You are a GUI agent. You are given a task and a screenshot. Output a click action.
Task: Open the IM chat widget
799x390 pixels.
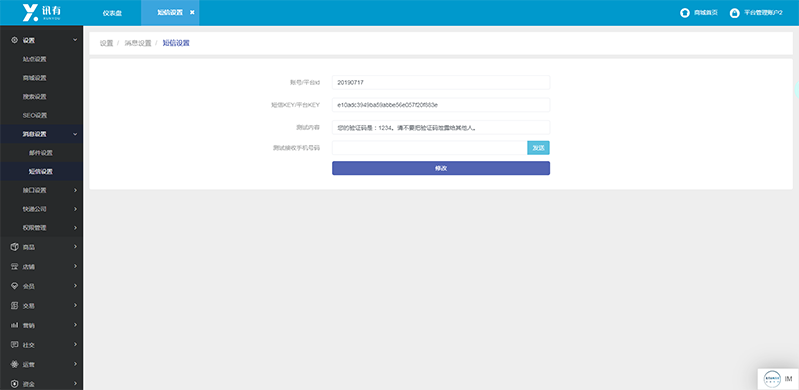[x=778, y=379]
